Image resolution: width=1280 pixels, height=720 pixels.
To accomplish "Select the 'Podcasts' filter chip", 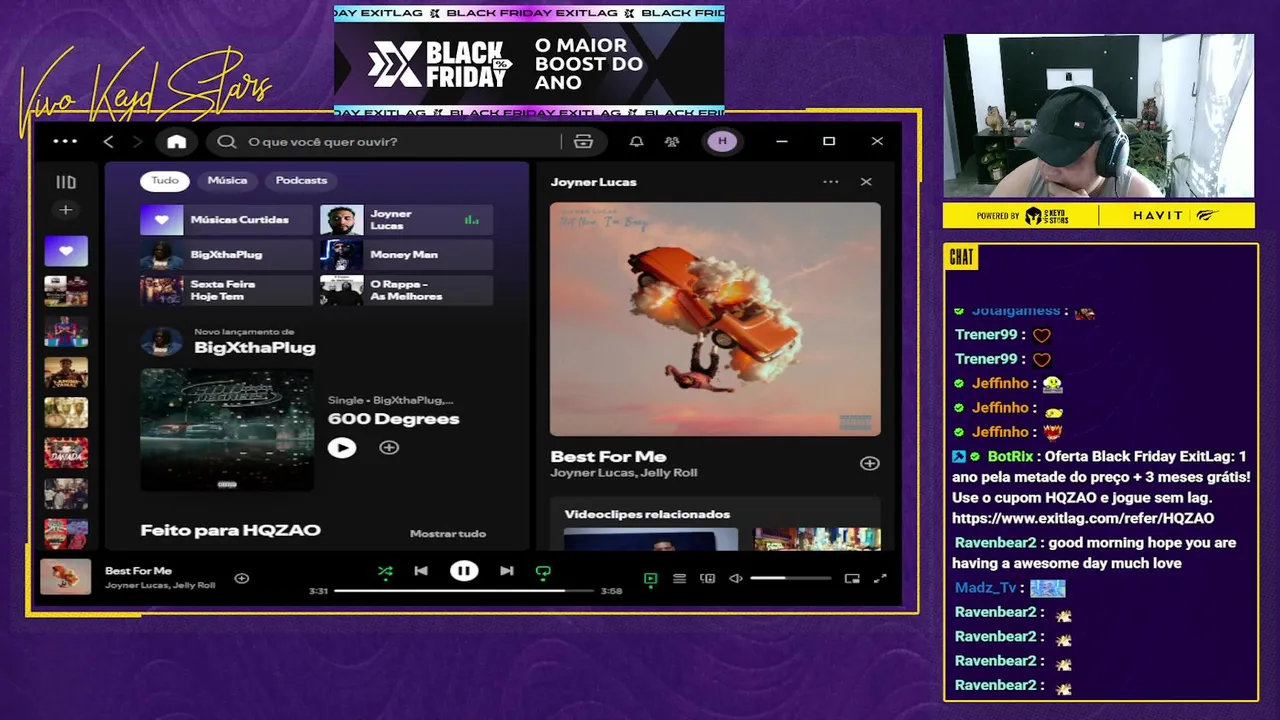I will 301,180.
